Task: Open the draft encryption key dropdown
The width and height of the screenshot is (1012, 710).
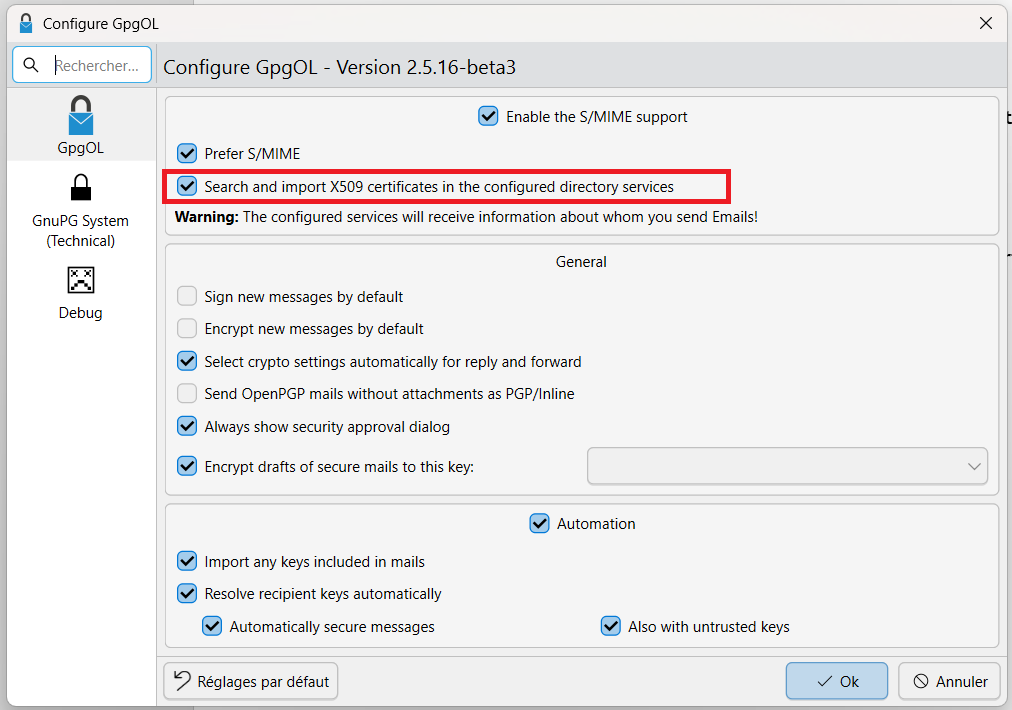Action: 787,466
